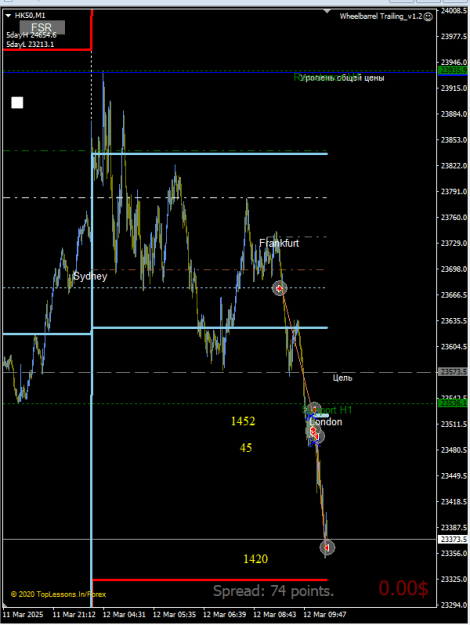Select the trade arrow marker below Frankfurt
The height and width of the screenshot is (625, 470).
click(279, 288)
